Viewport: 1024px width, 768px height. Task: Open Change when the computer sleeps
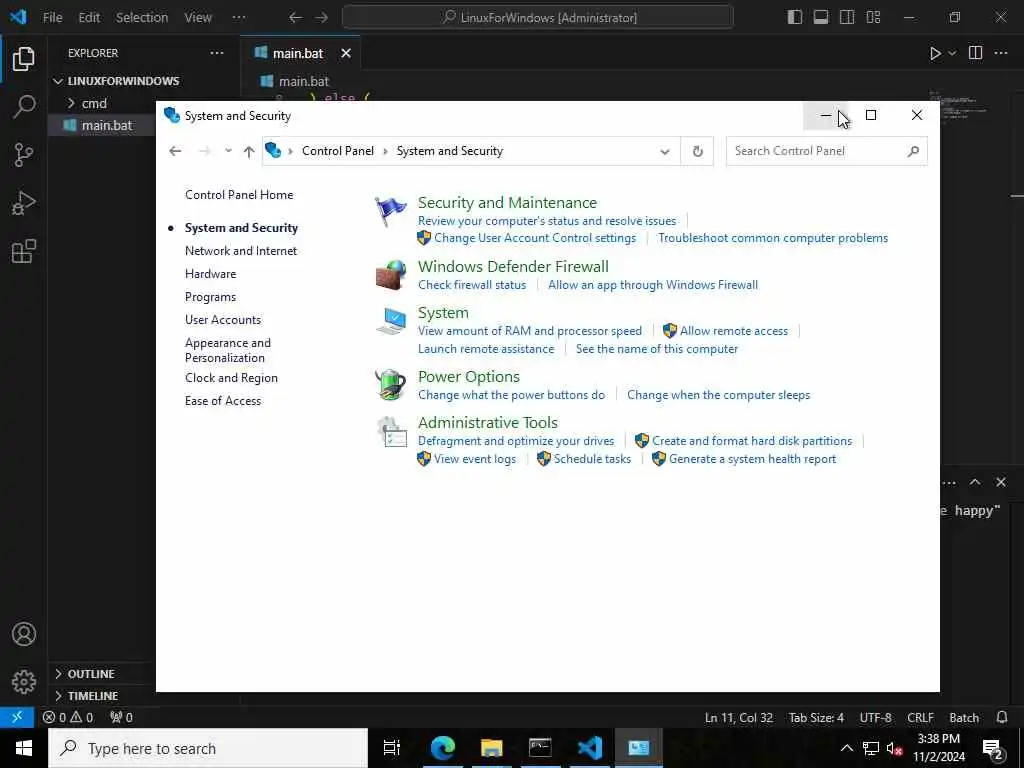pyautogui.click(x=718, y=395)
